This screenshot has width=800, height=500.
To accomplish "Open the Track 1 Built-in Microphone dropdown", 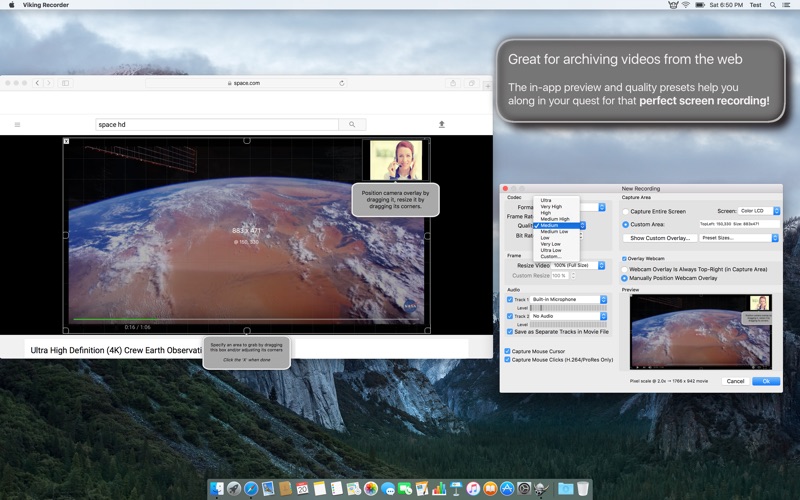I will click(568, 299).
